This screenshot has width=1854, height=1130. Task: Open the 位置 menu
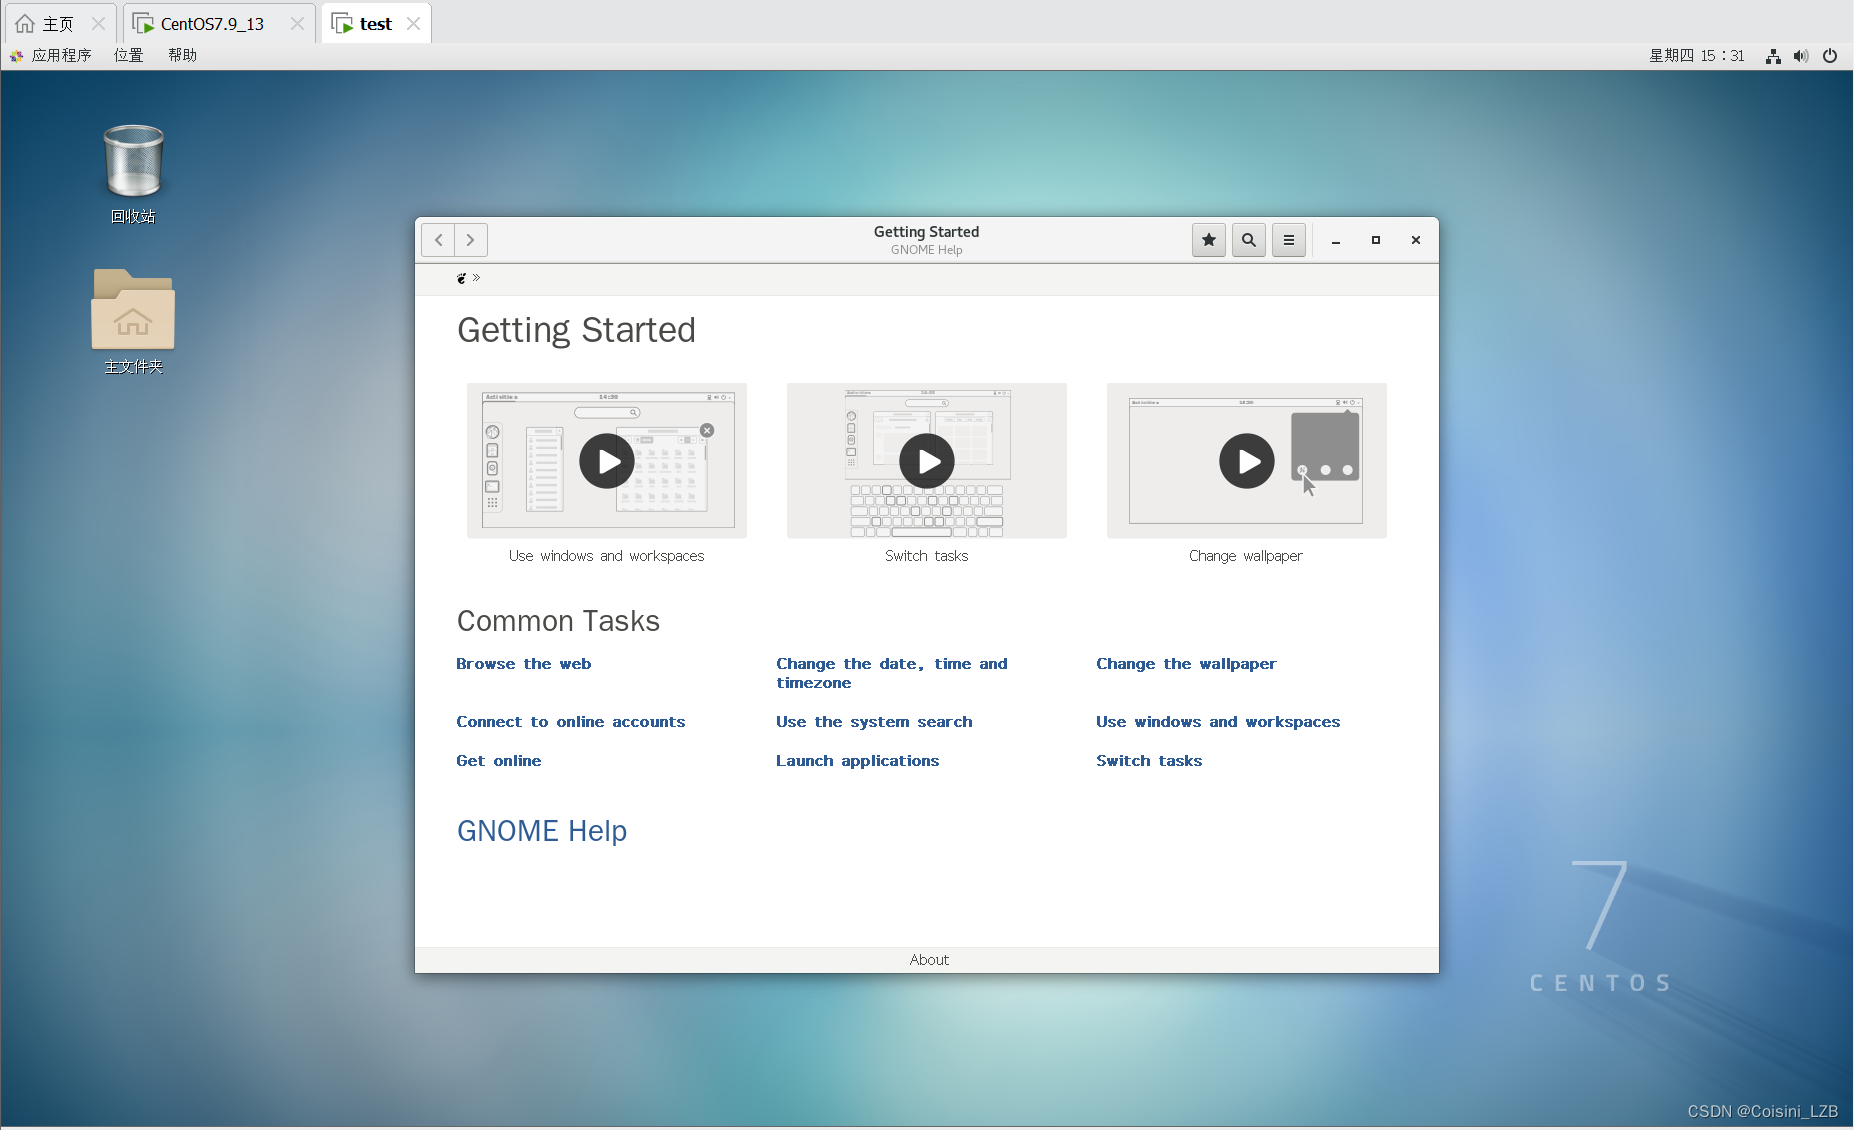click(129, 56)
